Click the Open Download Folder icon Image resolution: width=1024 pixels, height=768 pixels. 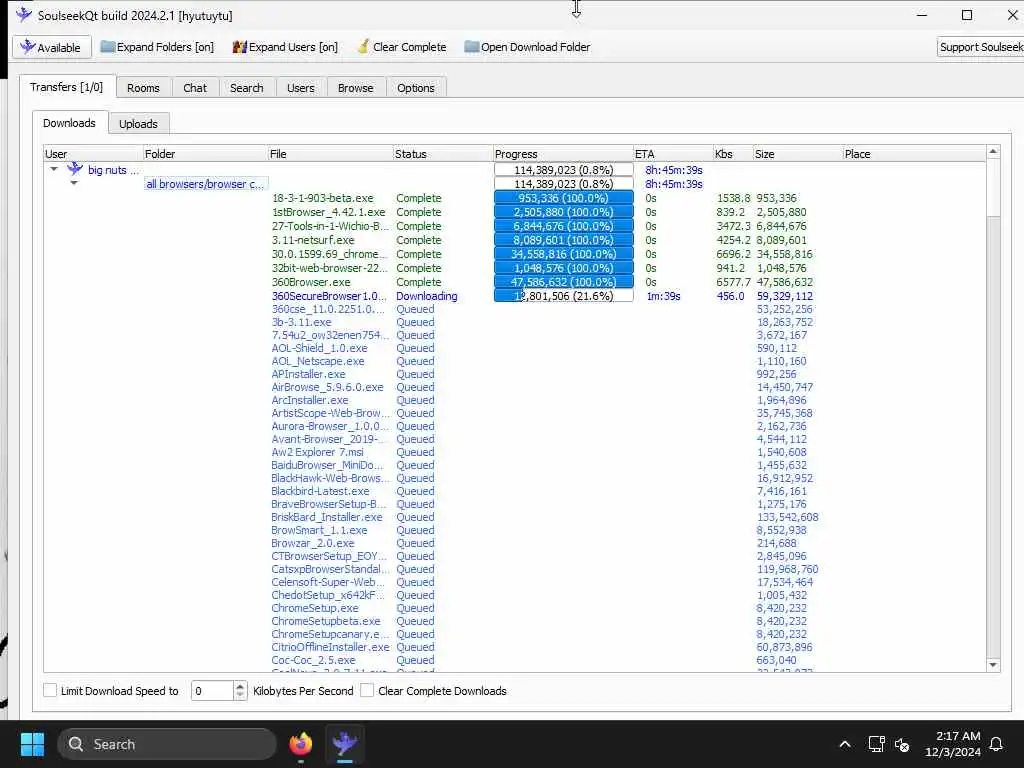[x=472, y=47]
